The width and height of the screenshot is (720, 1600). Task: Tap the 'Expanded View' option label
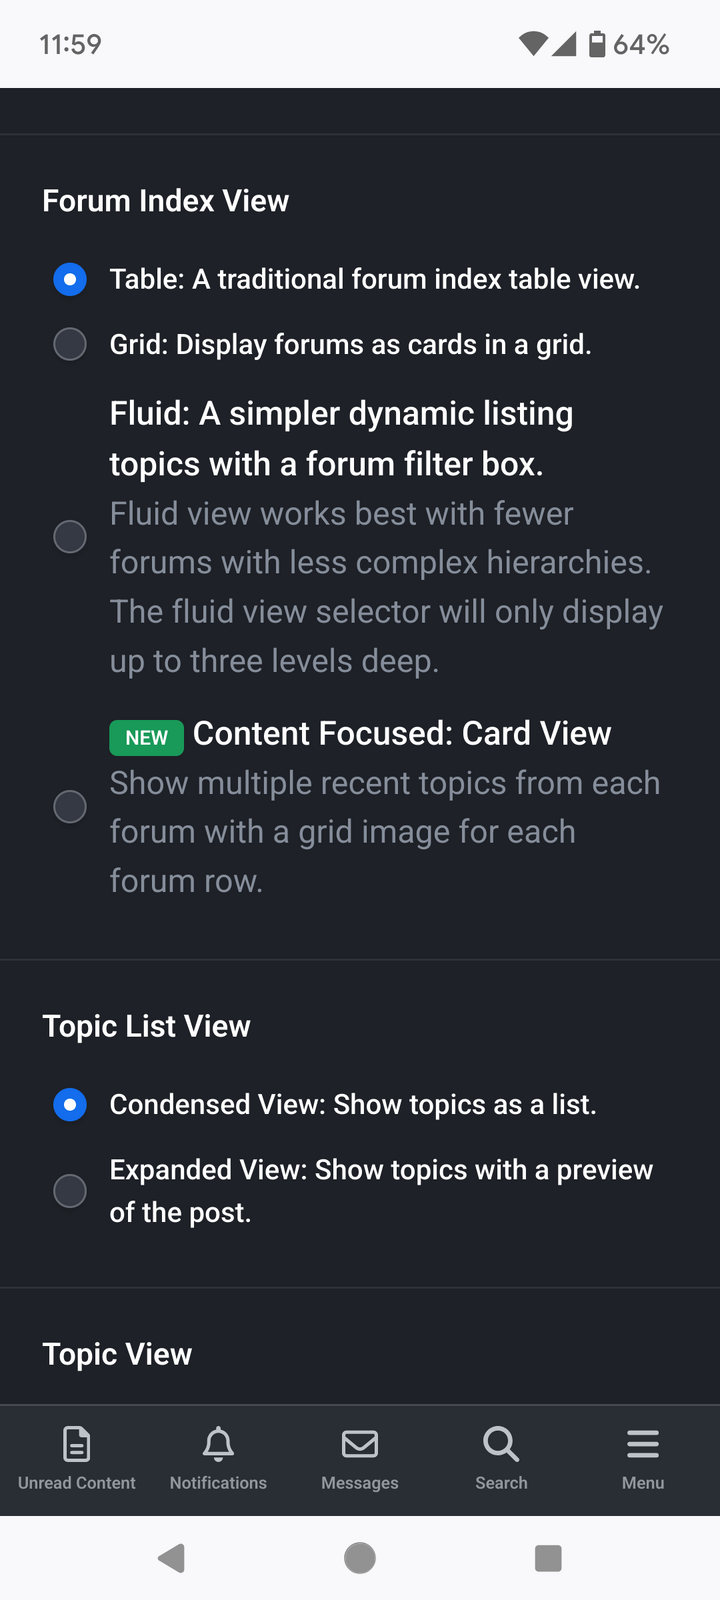pos(381,1191)
